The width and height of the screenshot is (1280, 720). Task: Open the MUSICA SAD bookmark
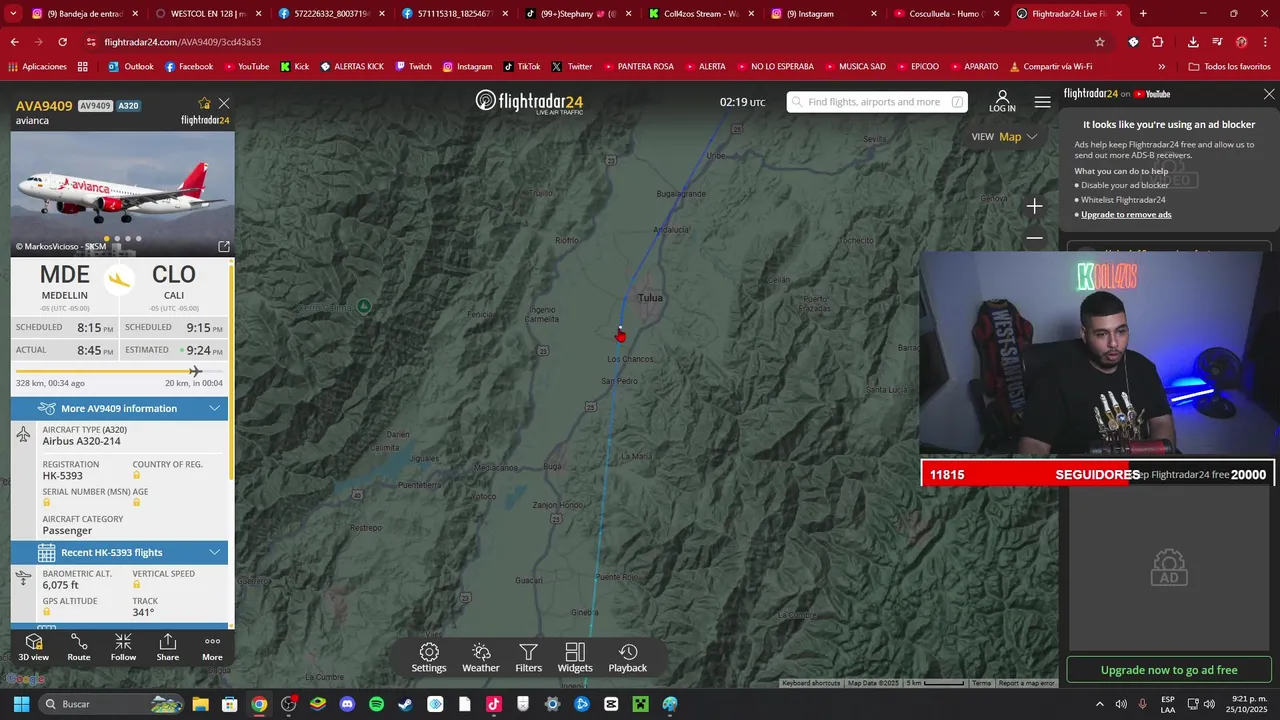coord(854,67)
